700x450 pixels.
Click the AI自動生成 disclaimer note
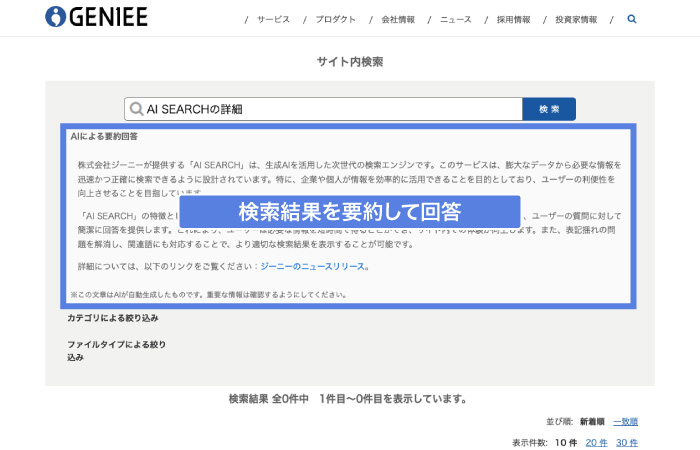208,295
